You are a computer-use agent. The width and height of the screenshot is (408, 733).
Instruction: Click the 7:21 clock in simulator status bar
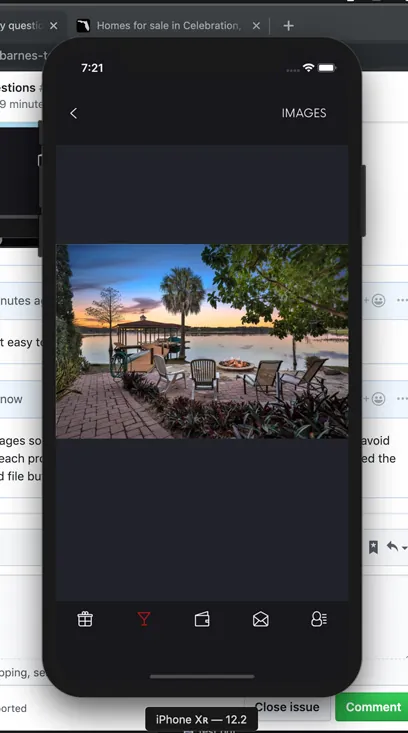coord(92,68)
